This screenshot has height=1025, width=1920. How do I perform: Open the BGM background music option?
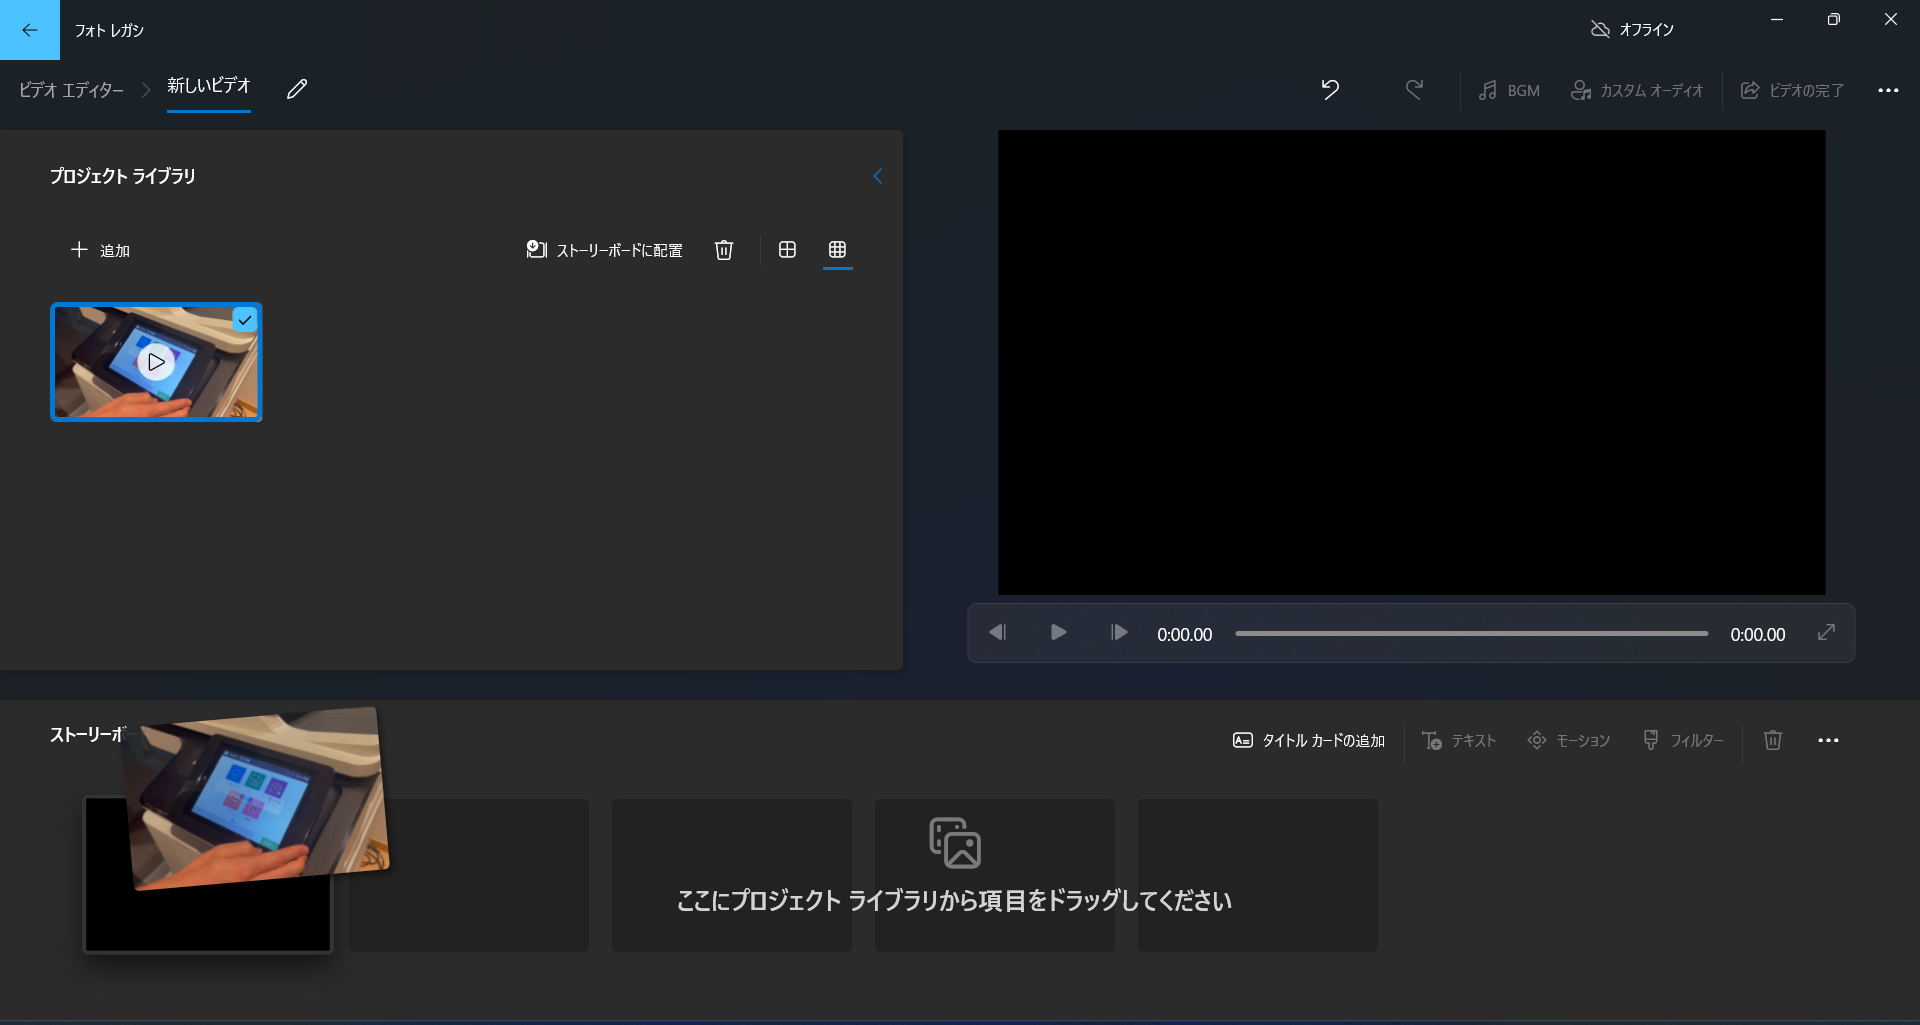(1510, 90)
